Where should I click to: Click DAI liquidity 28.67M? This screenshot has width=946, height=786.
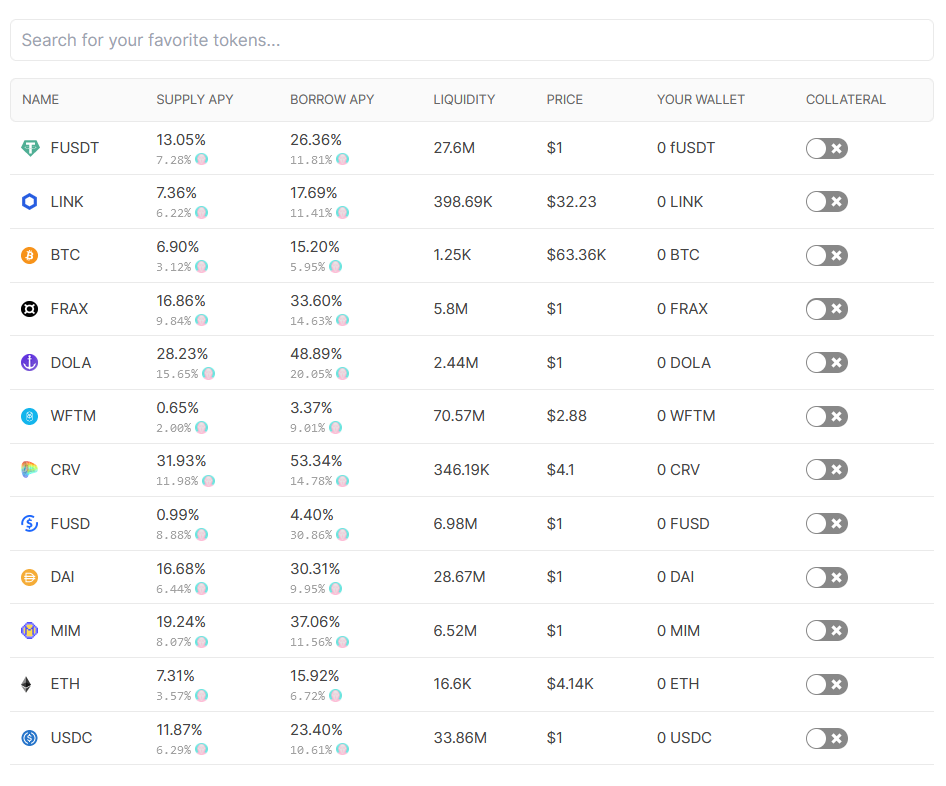click(x=459, y=577)
